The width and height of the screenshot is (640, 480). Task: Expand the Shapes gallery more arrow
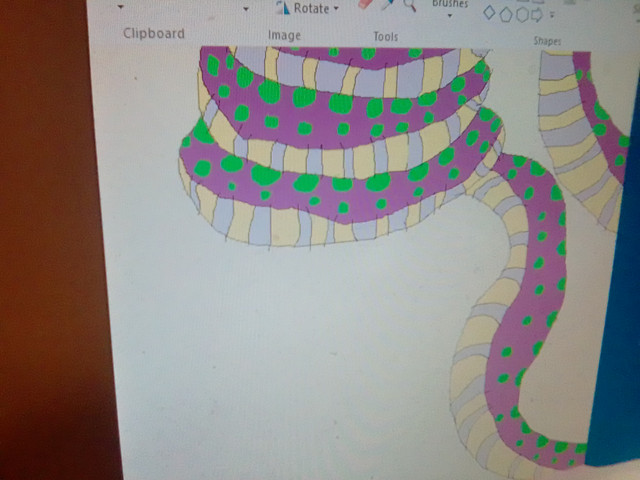pos(552,16)
